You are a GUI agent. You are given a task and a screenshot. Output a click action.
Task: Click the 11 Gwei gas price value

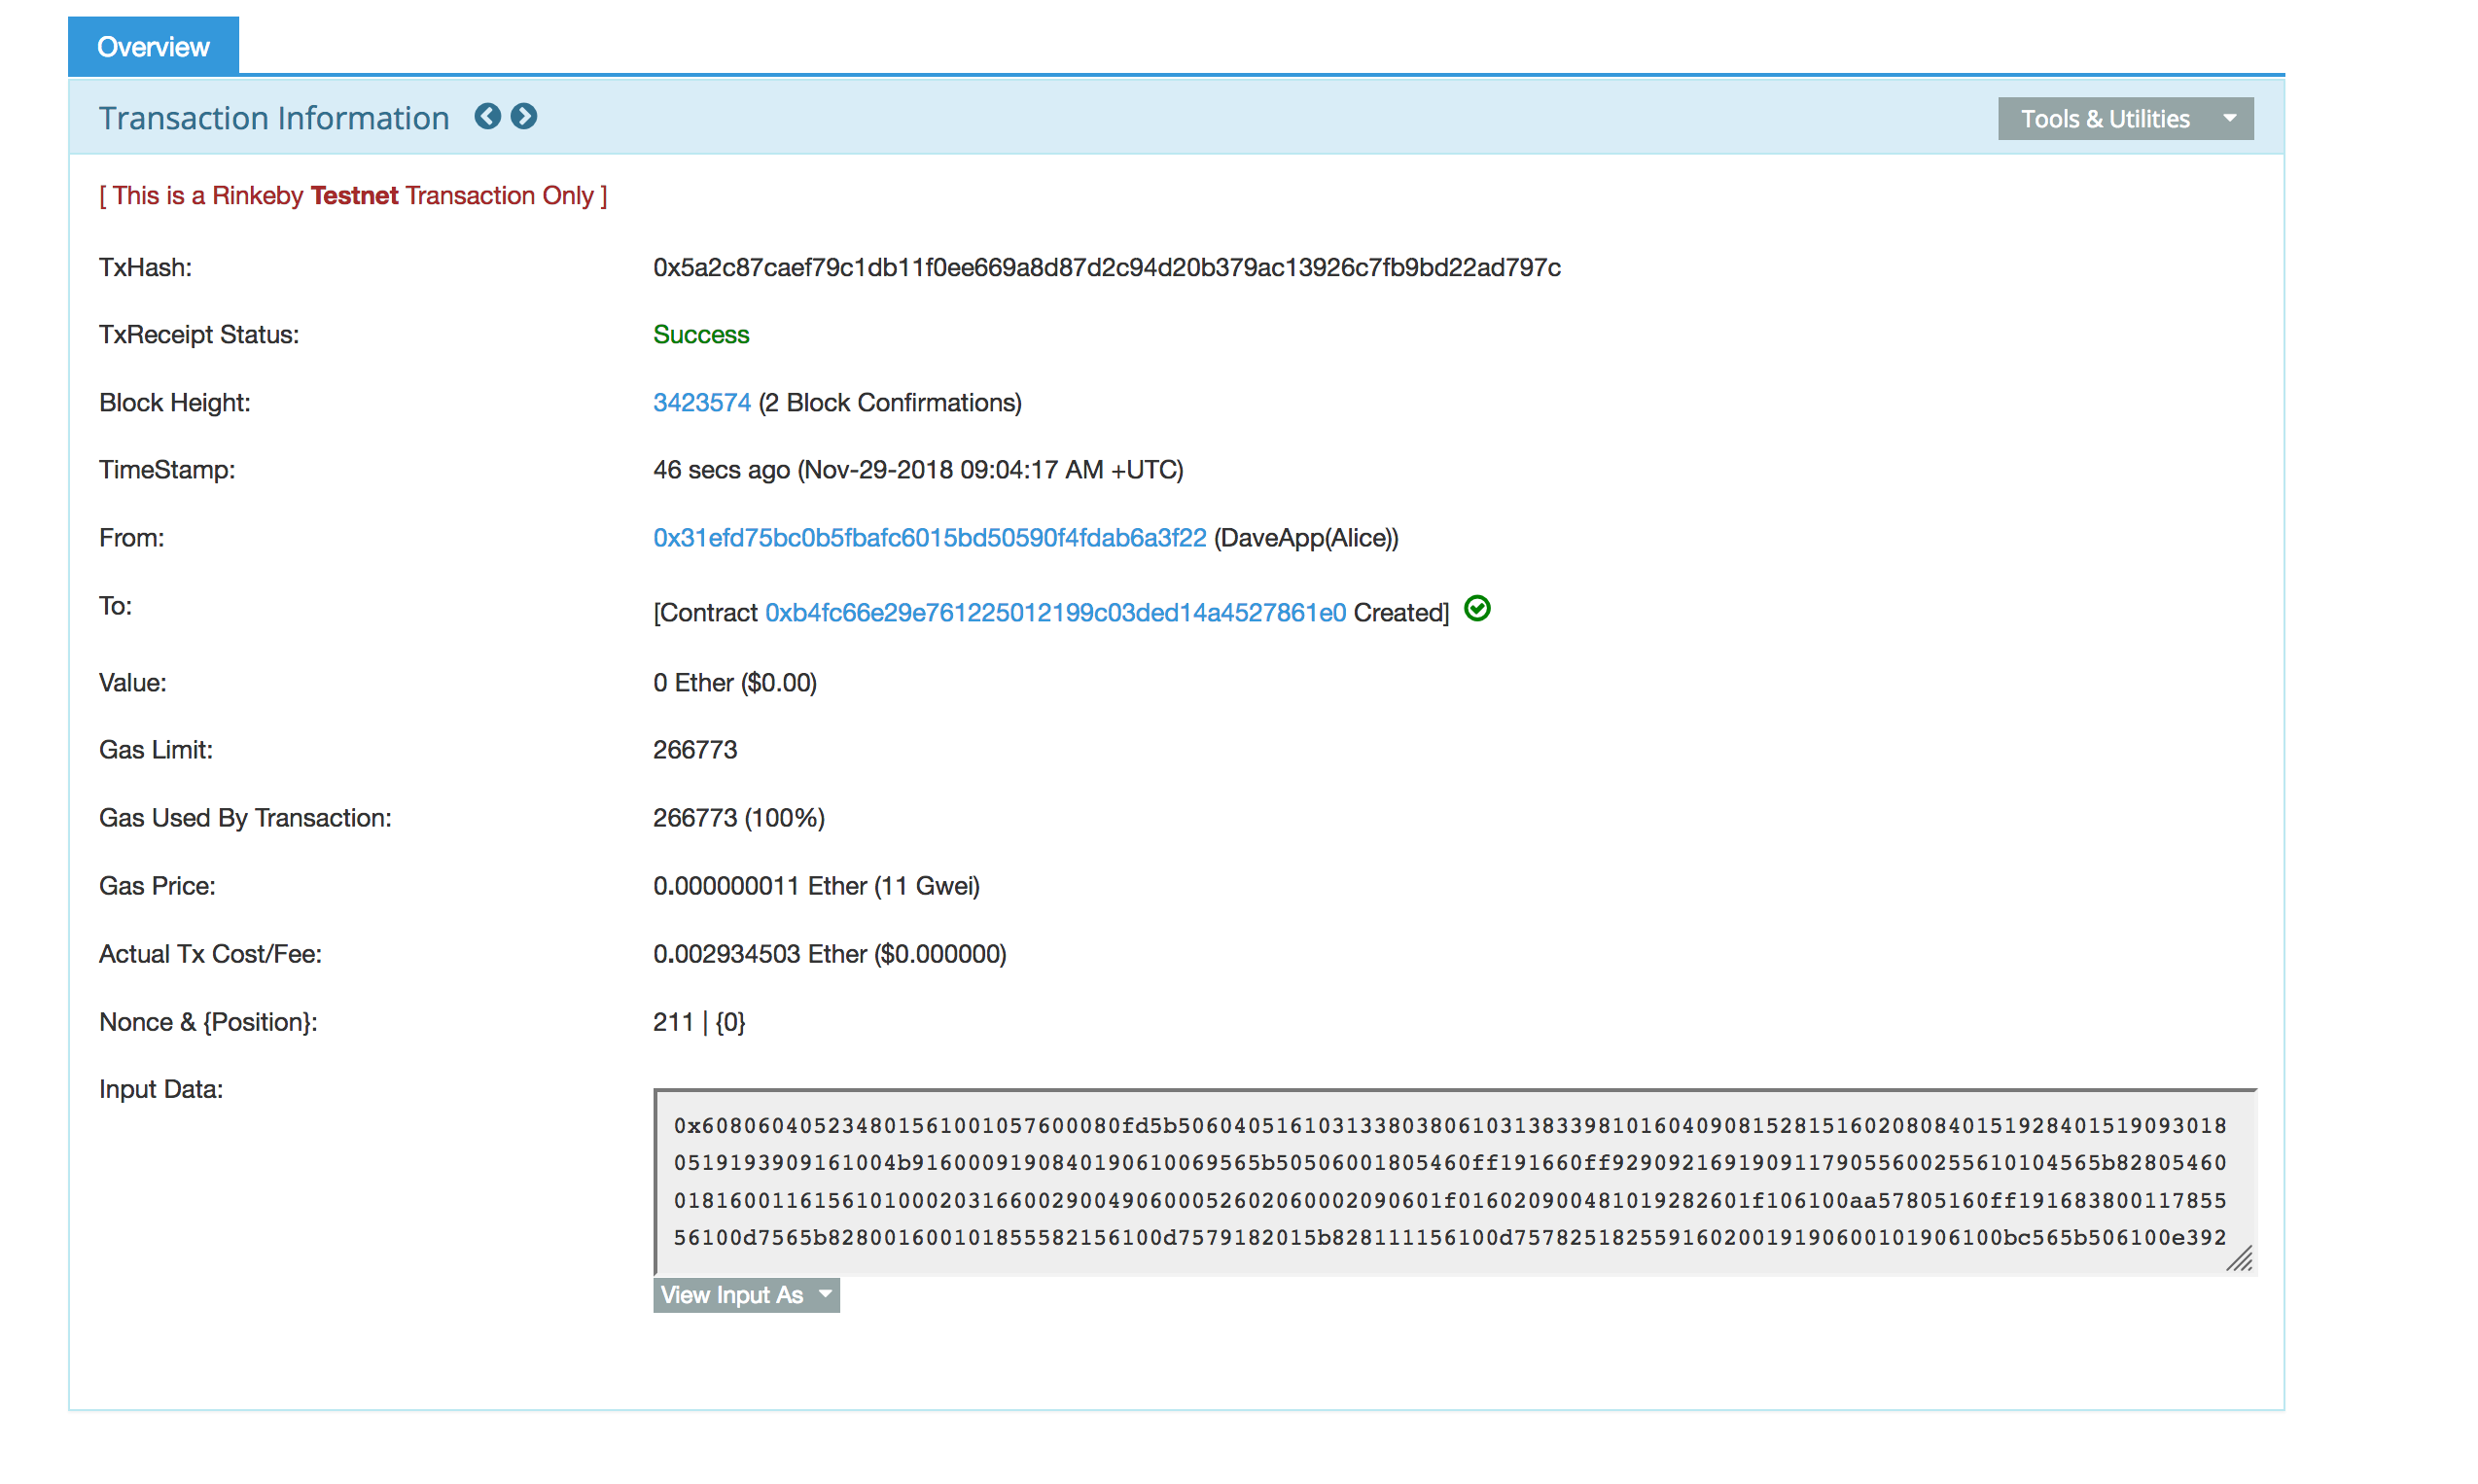(x=926, y=886)
